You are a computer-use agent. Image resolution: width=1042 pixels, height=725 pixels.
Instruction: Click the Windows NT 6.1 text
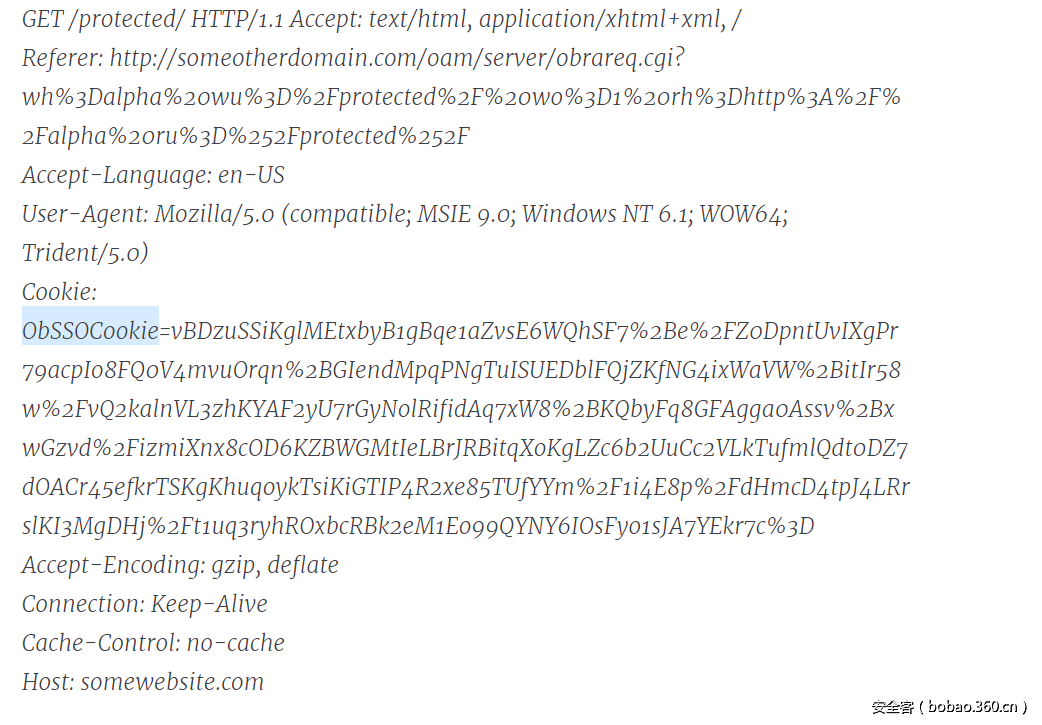[607, 214]
